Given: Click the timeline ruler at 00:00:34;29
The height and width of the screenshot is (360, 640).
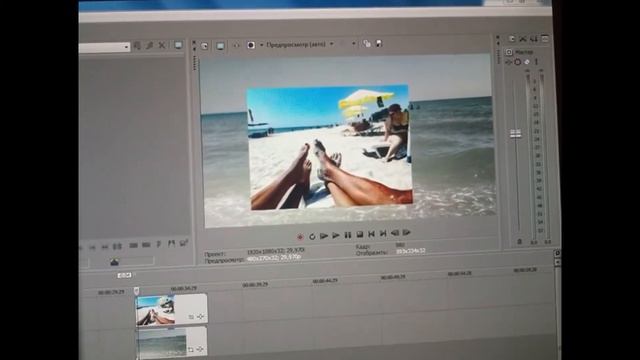Looking at the screenshot, I should click(x=184, y=289).
